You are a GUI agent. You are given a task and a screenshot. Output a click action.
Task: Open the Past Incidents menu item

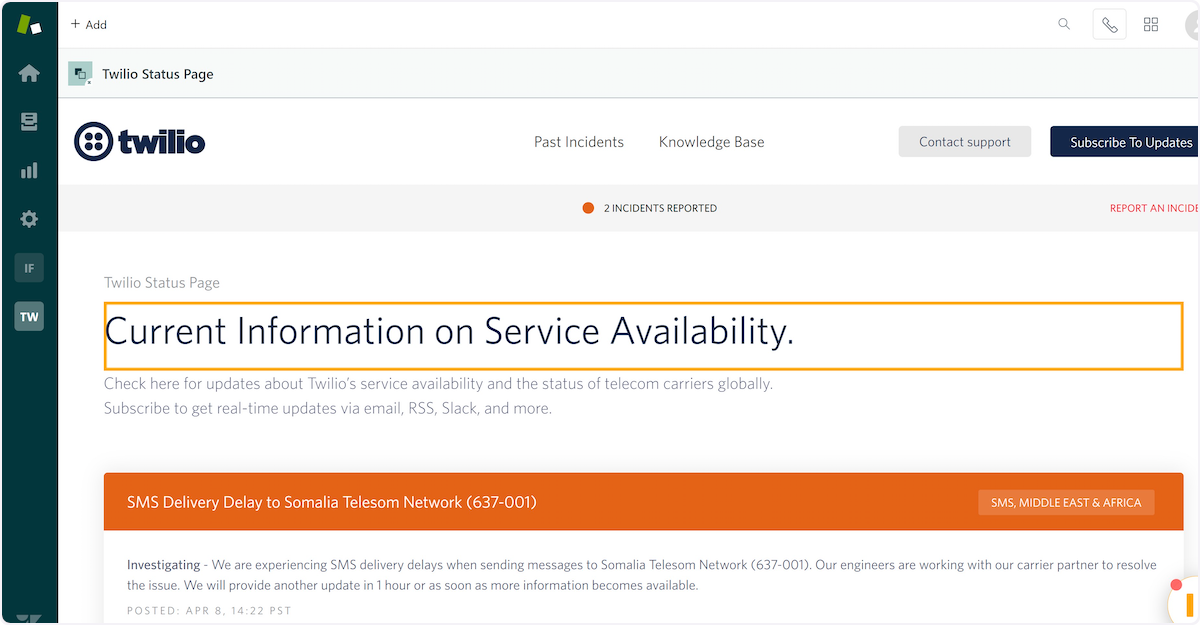(579, 142)
